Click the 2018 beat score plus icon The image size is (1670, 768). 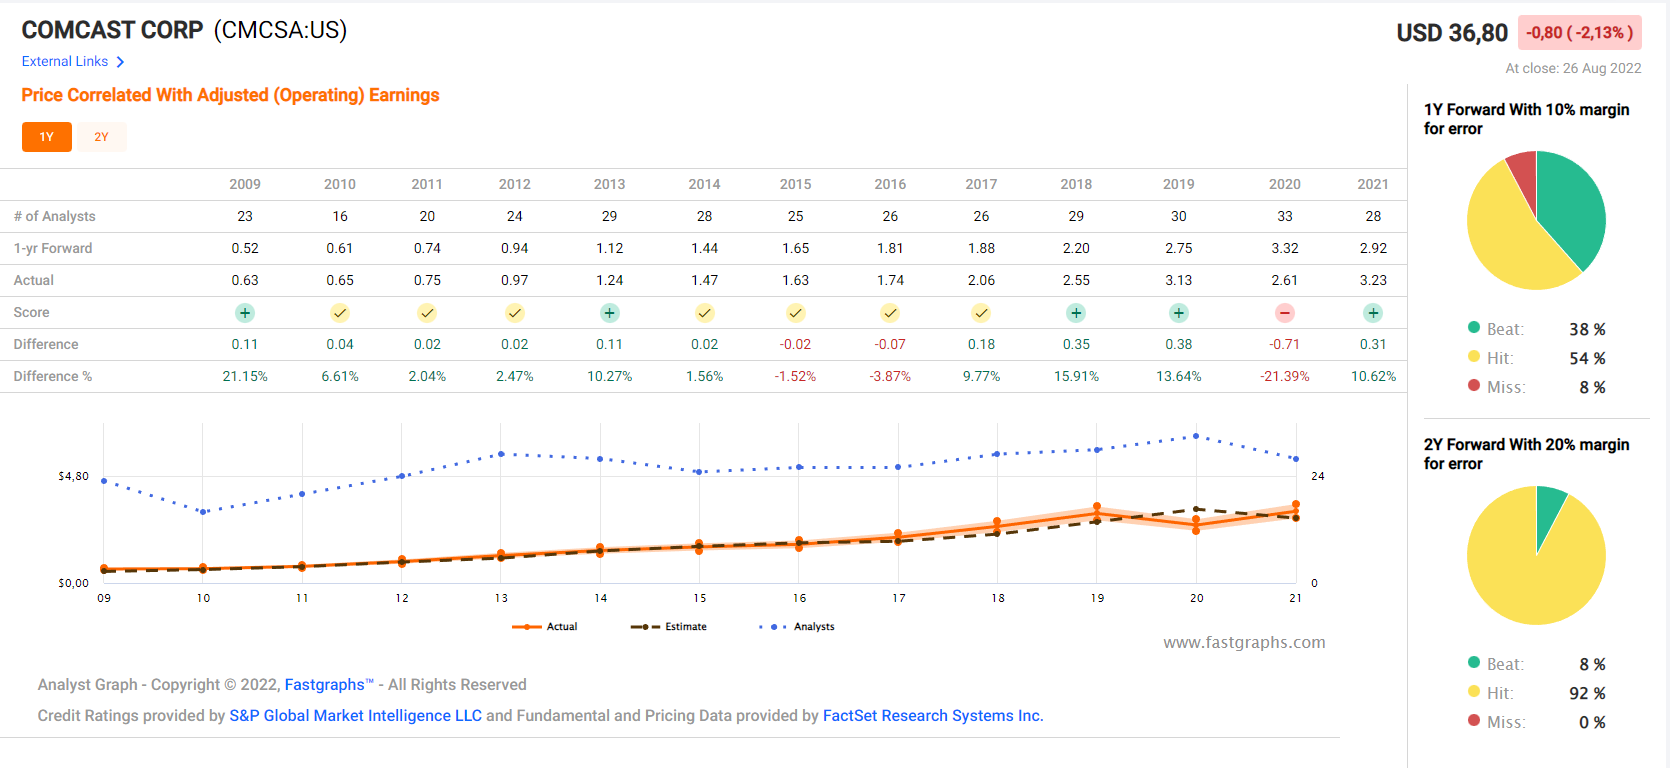pyautogui.click(x=1076, y=313)
